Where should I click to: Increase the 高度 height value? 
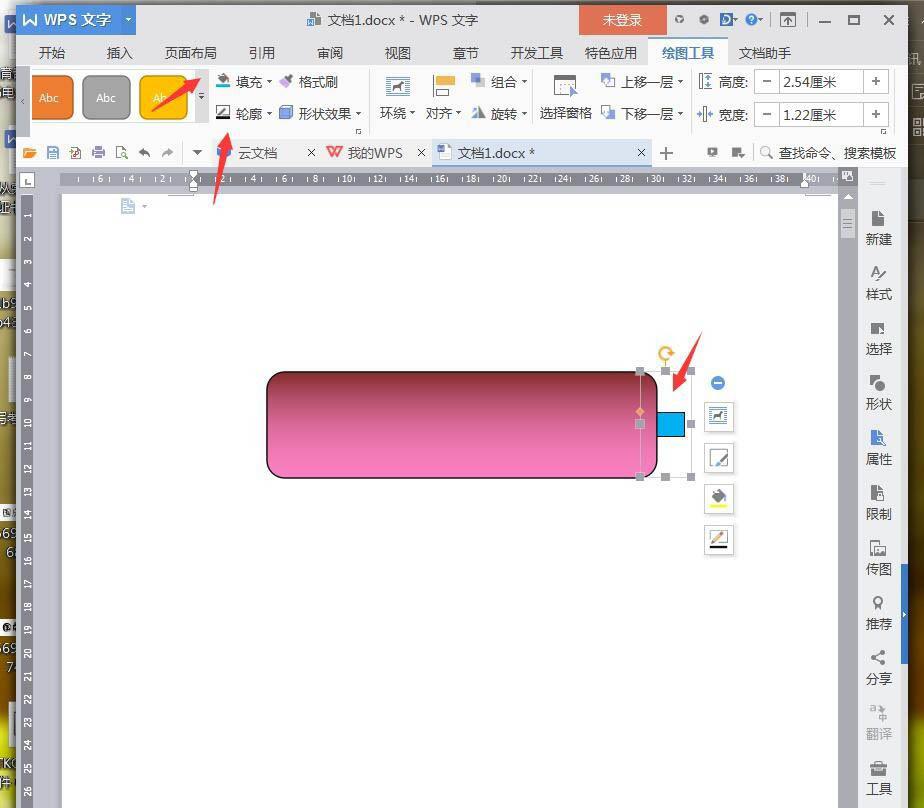coord(876,81)
